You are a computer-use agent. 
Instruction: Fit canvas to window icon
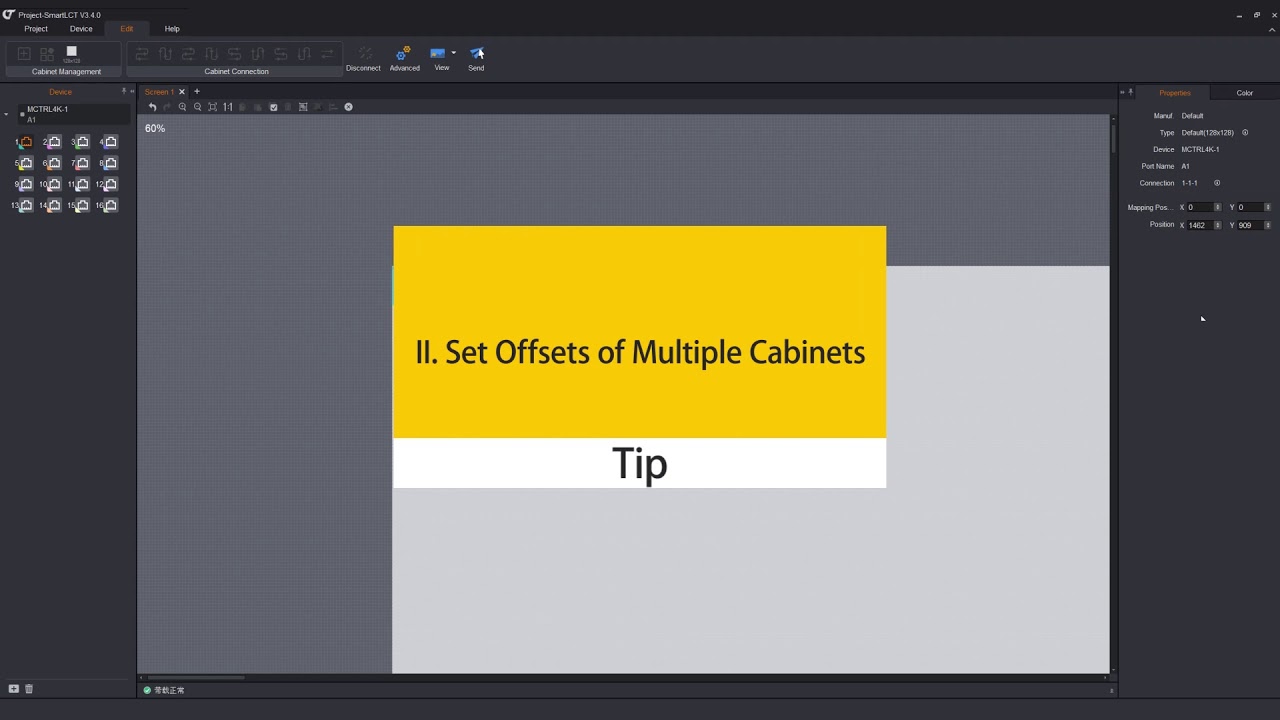[x=213, y=107]
